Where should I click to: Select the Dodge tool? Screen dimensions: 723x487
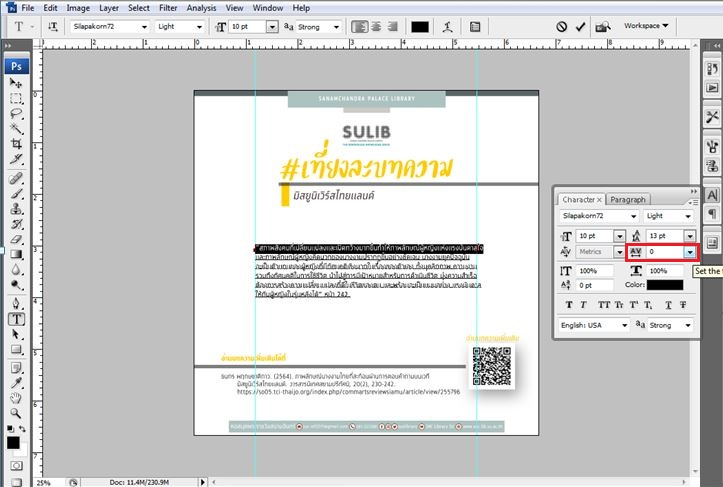[16, 285]
